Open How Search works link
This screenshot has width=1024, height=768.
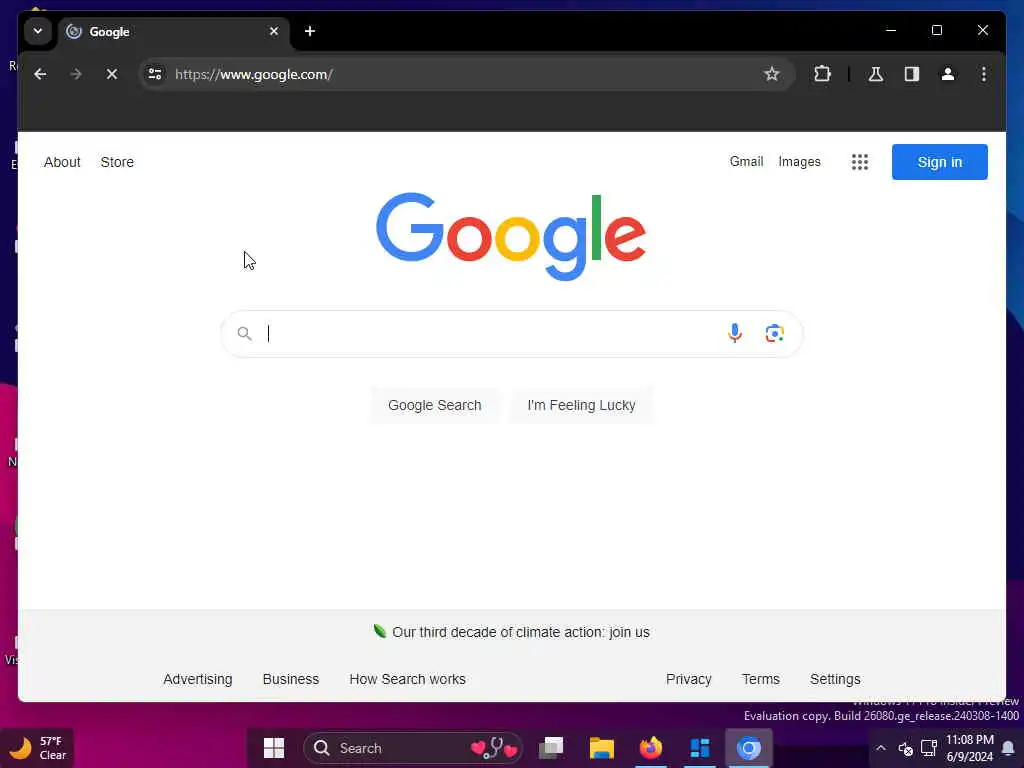click(408, 679)
